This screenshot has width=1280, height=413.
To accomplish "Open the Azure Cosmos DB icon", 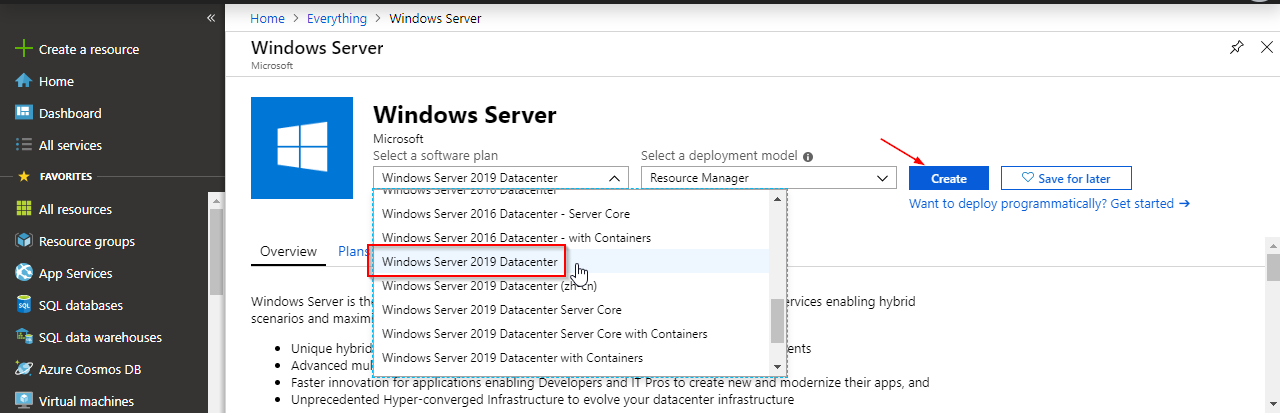I will click(24, 369).
